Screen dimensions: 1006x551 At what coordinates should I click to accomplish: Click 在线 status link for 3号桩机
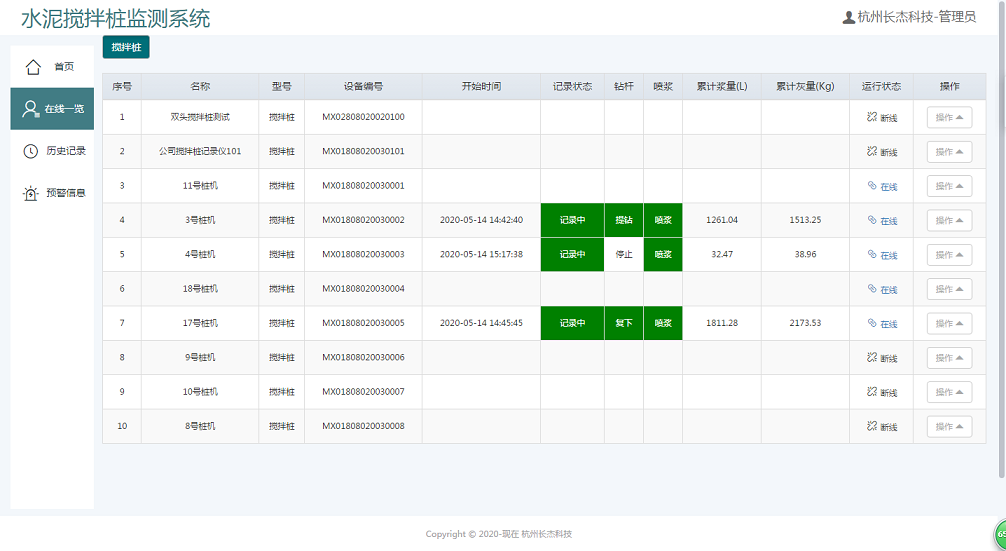pyautogui.click(x=888, y=221)
